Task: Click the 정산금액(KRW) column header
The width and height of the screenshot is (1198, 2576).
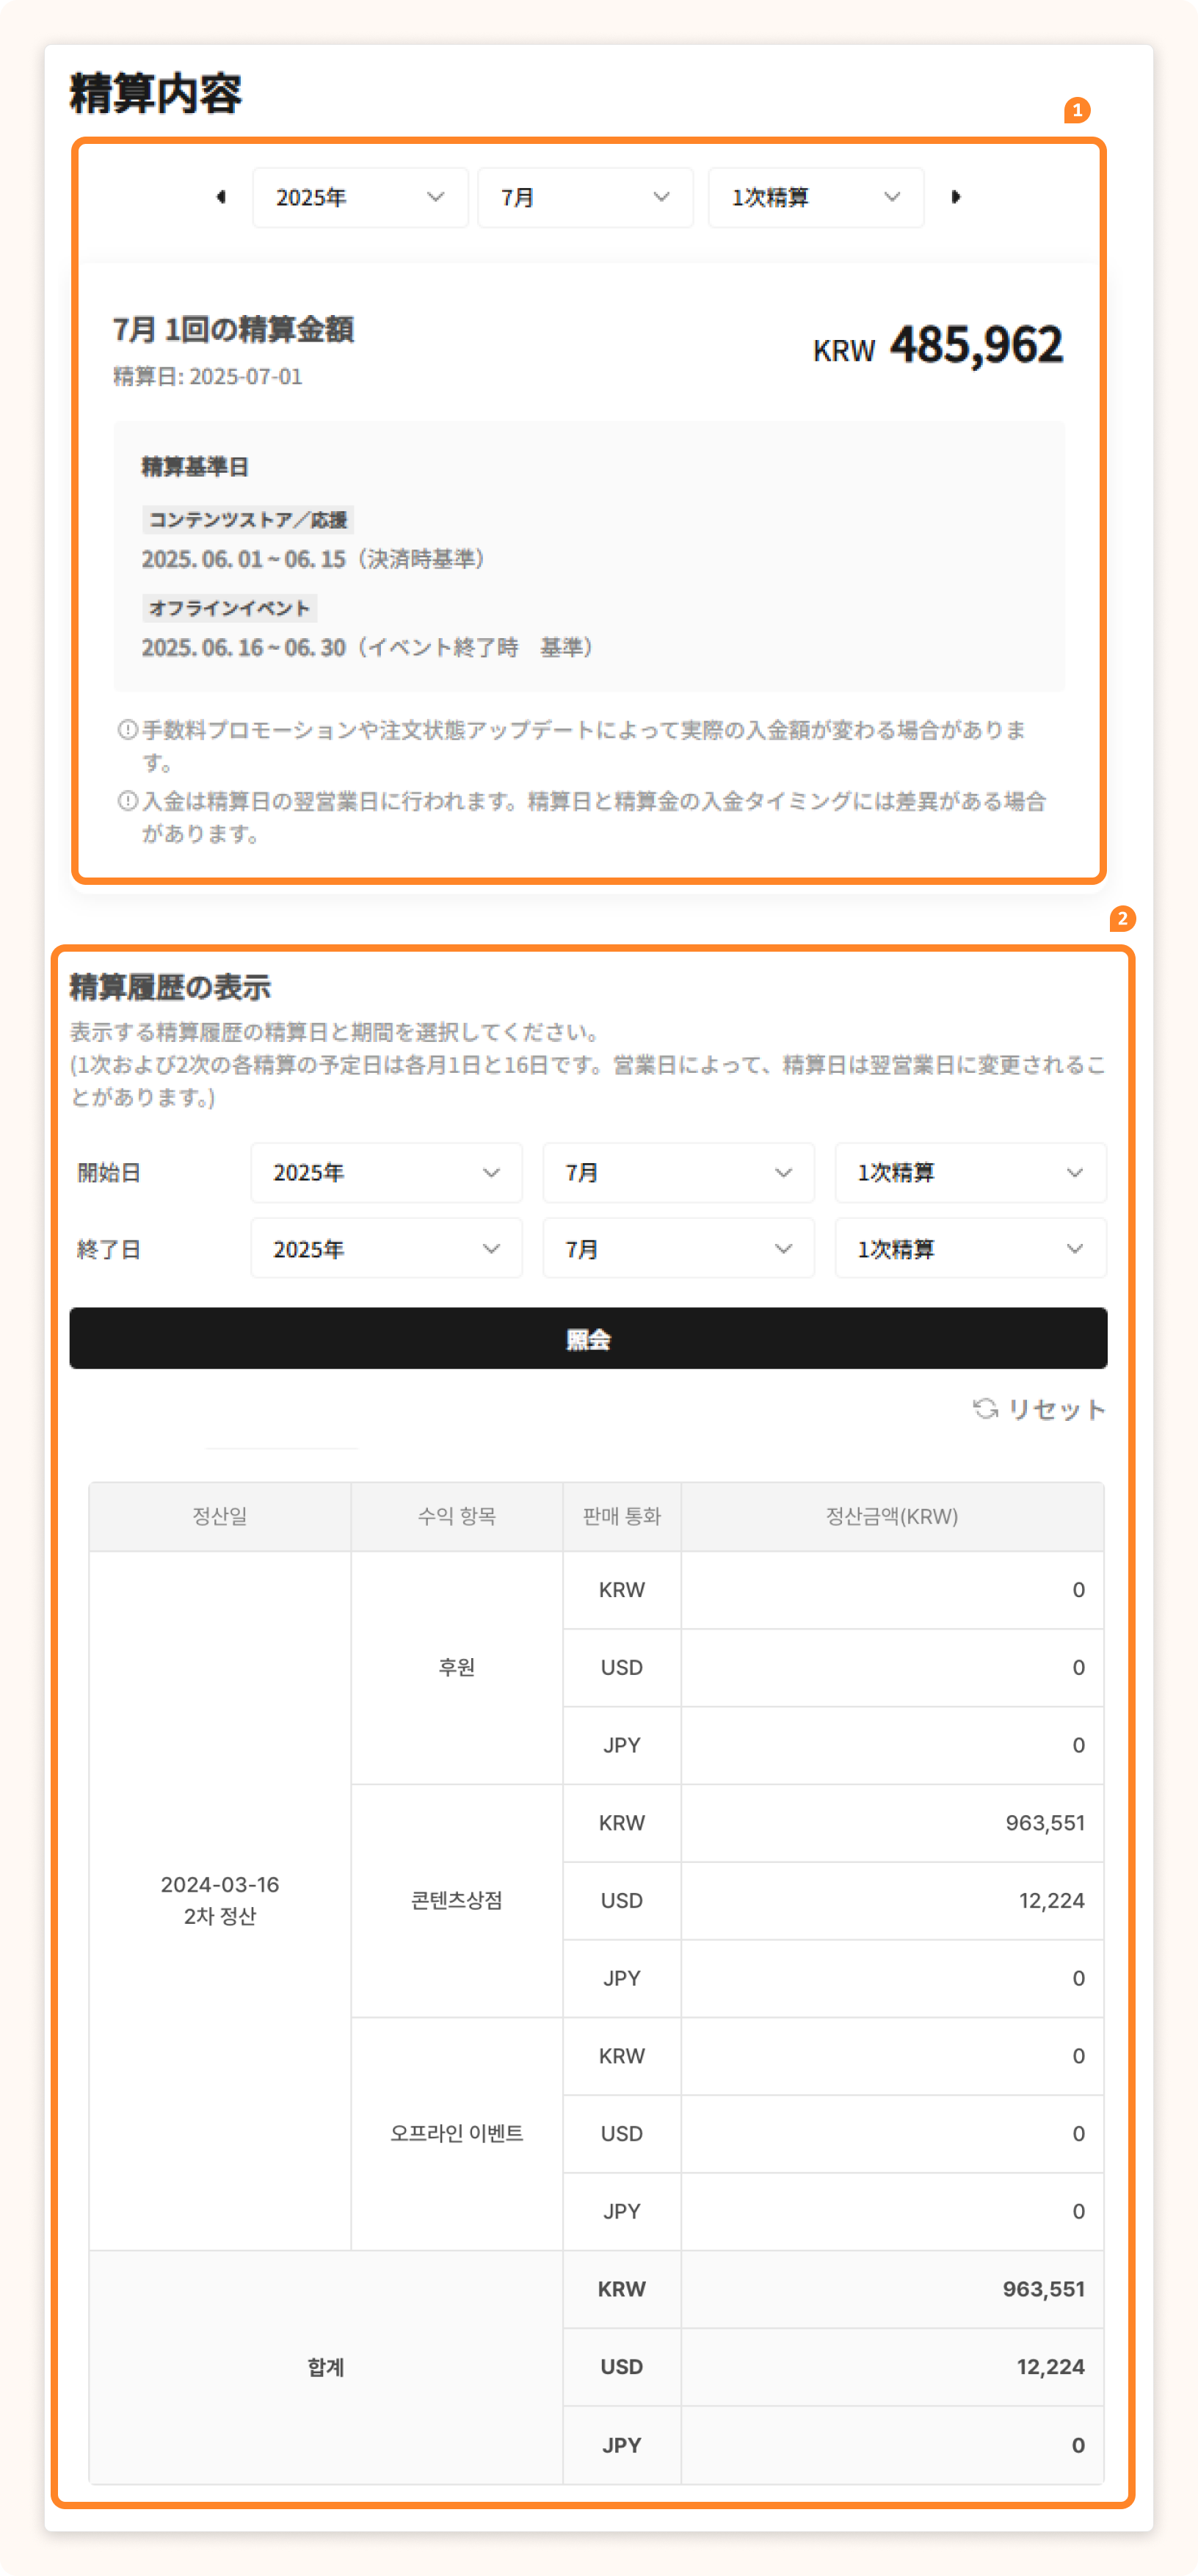Action: pyautogui.click(x=891, y=1516)
